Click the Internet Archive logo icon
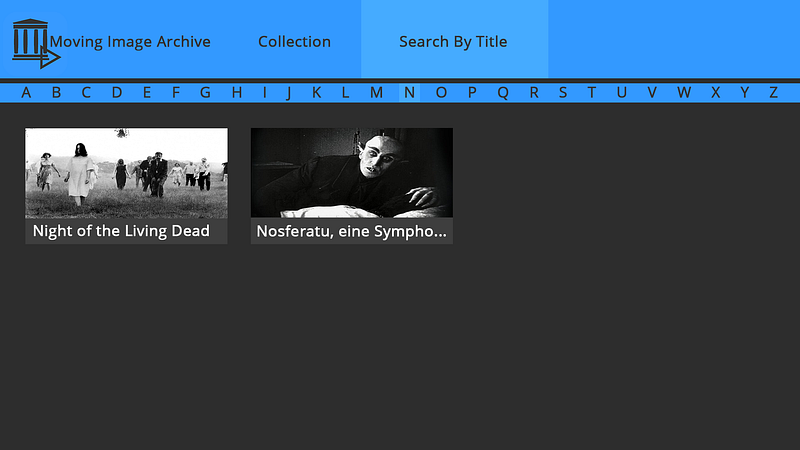The height and width of the screenshot is (450, 800). point(36,43)
